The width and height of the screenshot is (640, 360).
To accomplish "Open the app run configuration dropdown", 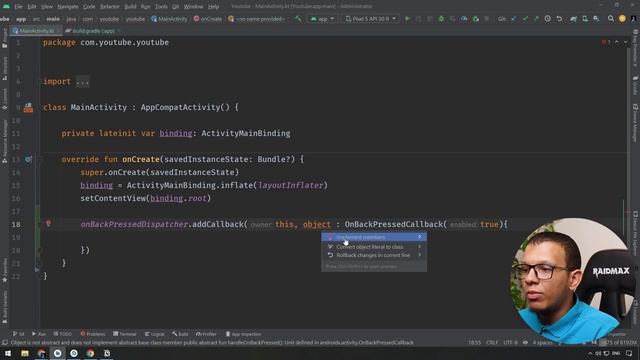I will 322,19.
